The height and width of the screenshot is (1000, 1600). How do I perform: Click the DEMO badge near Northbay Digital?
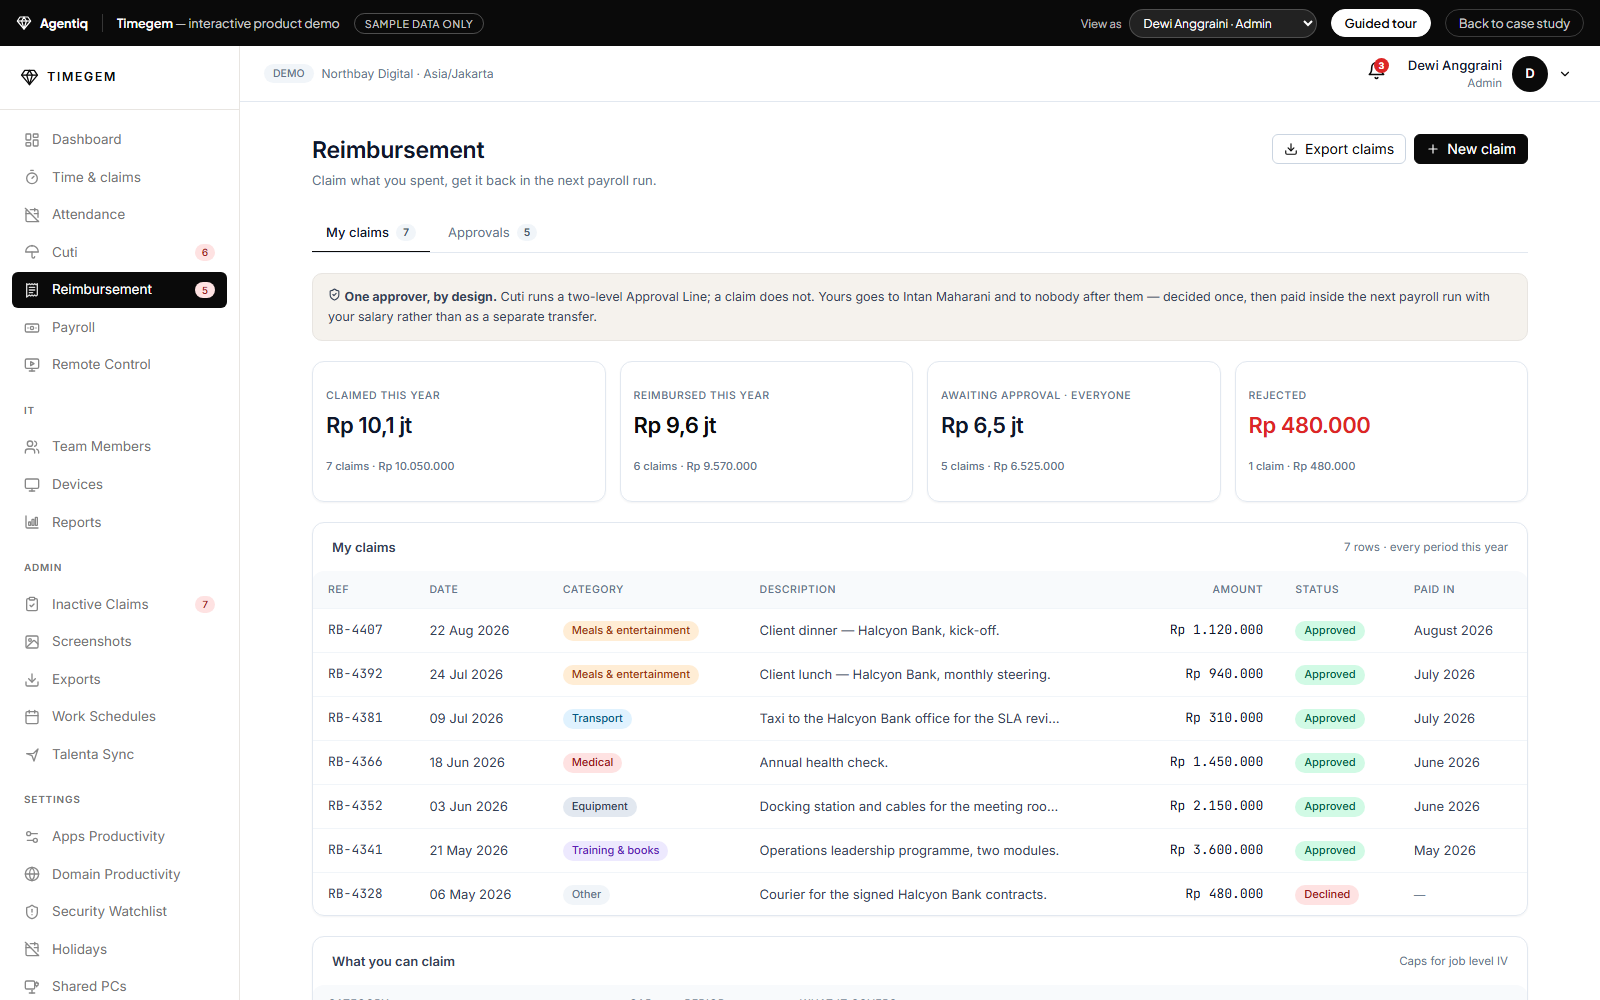[289, 74]
